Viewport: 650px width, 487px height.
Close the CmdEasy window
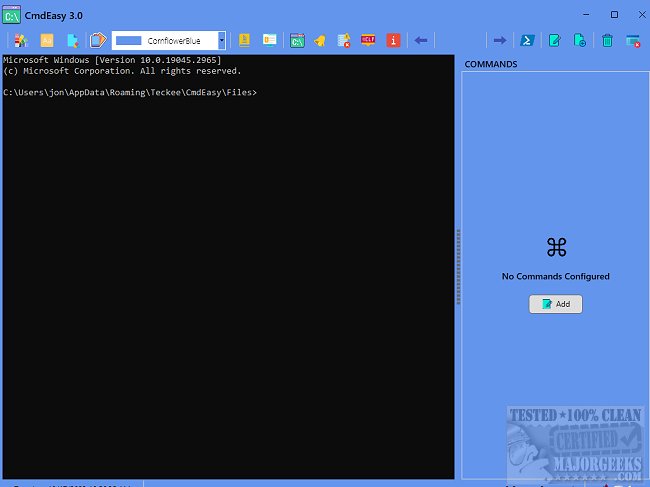click(x=642, y=15)
